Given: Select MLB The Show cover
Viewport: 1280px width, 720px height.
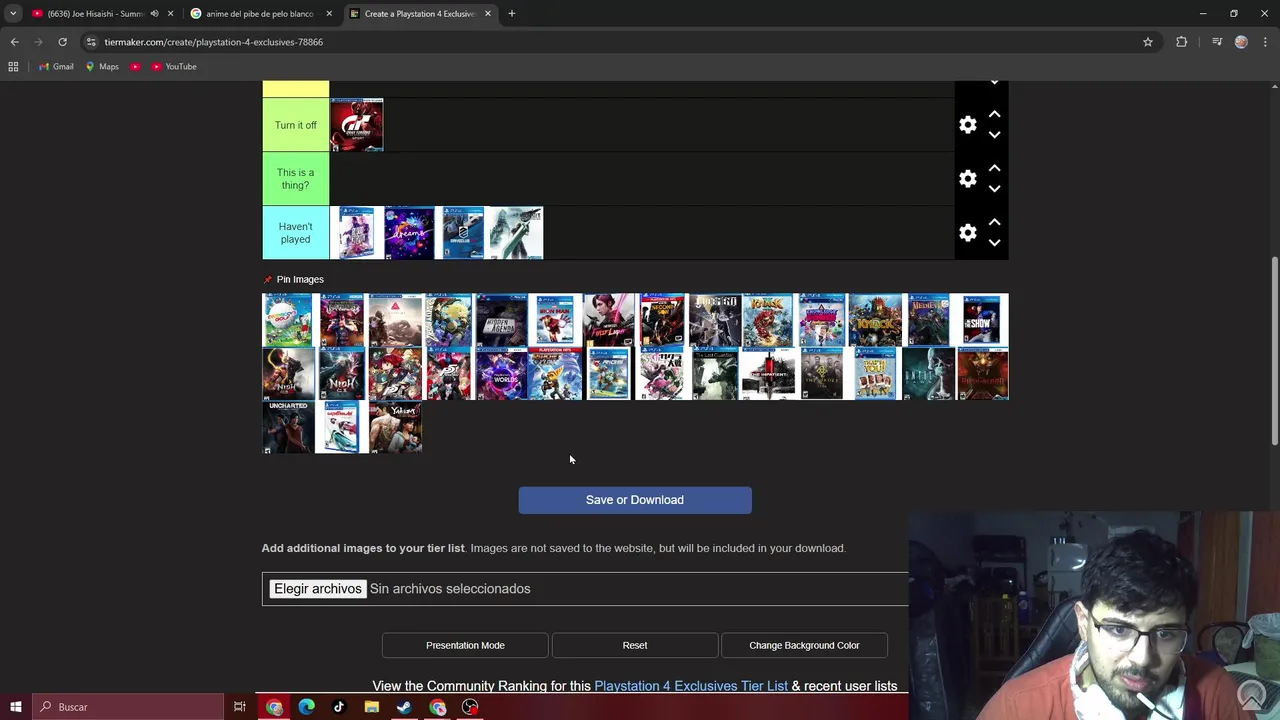Looking at the screenshot, I should [x=982, y=320].
